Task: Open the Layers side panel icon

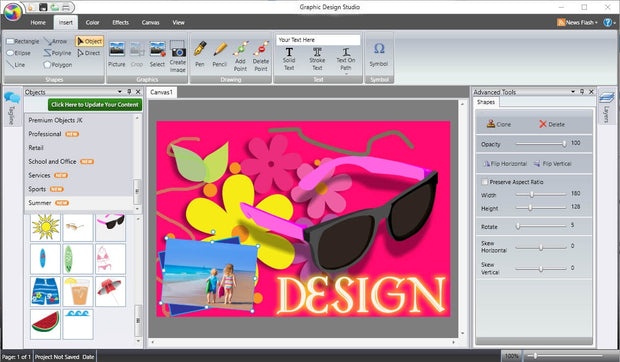Action: (x=607, y=106)
